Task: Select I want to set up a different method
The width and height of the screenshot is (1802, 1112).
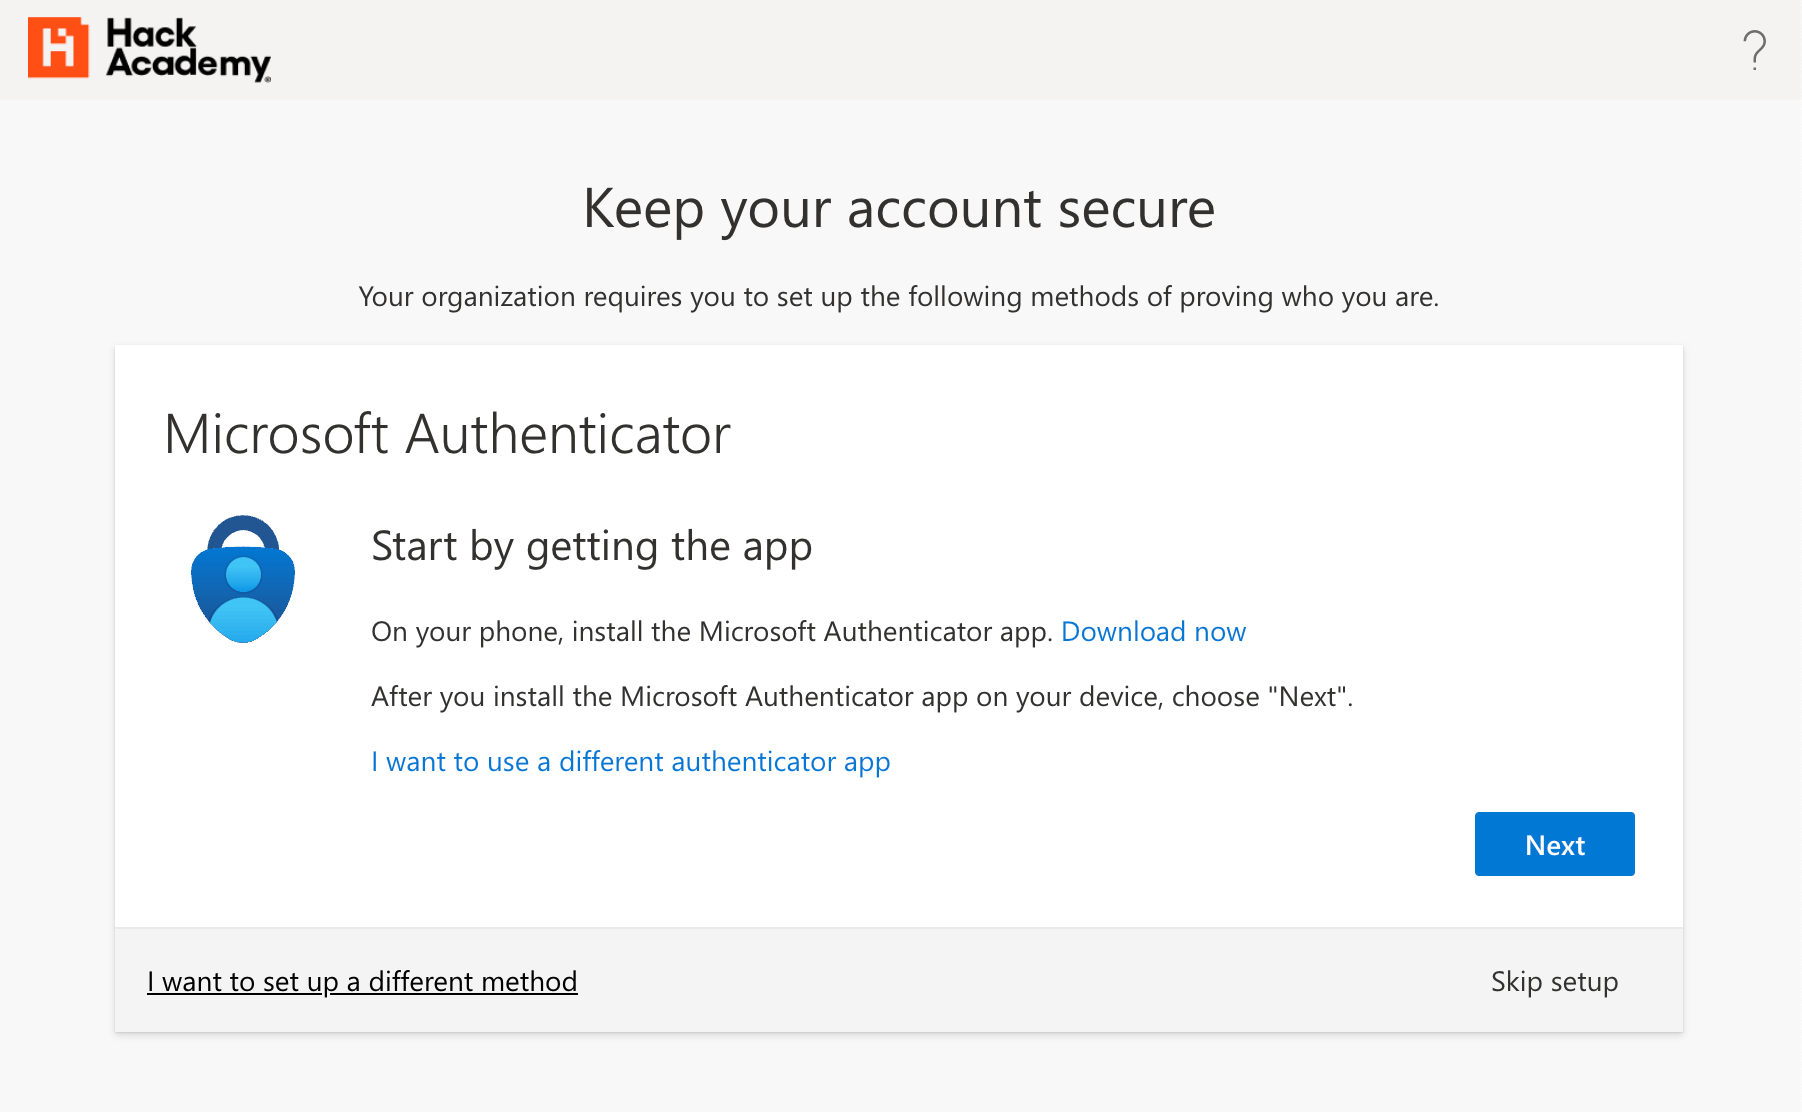Action: (362, 982)
